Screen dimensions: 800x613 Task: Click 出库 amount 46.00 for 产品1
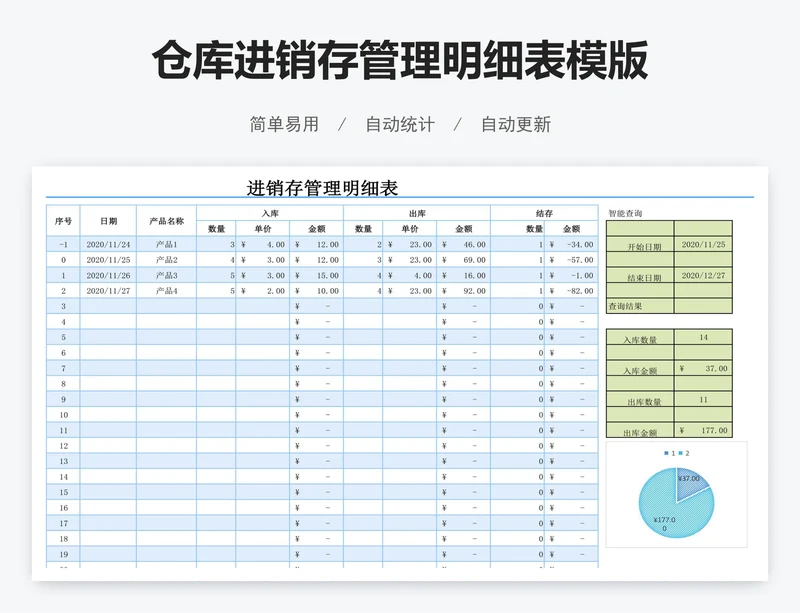point(463,244)
